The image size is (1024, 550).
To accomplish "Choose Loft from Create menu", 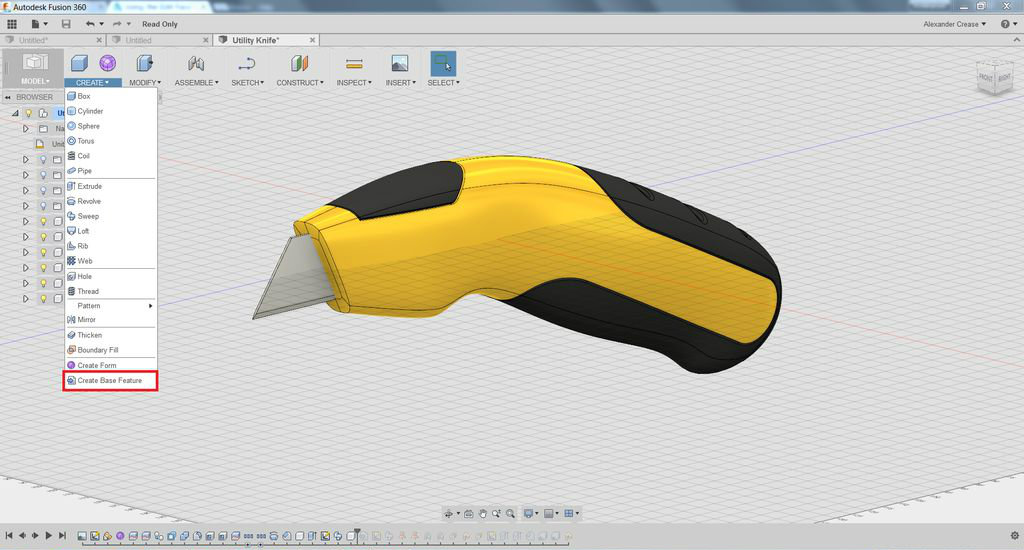I will click(110, 231).
